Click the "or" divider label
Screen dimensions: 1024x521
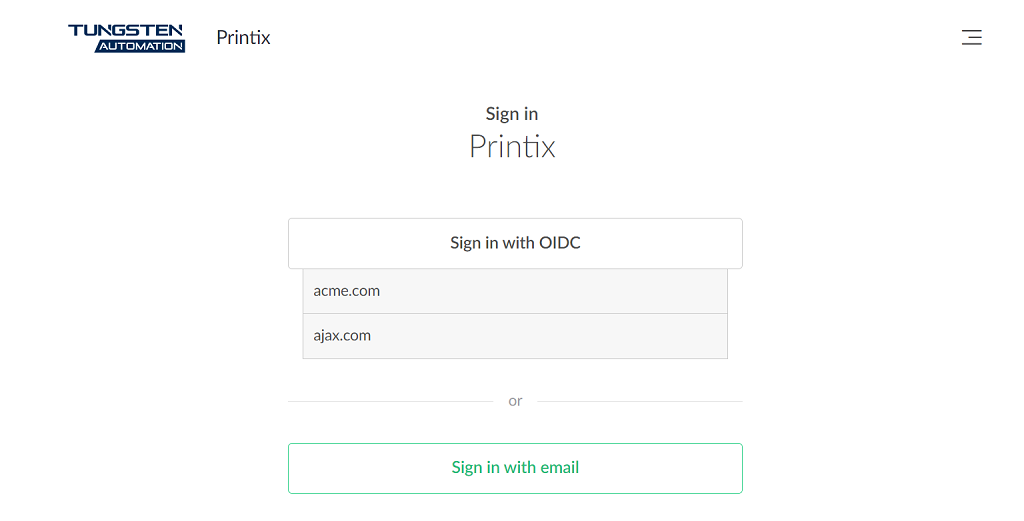[x=515, y=401]
